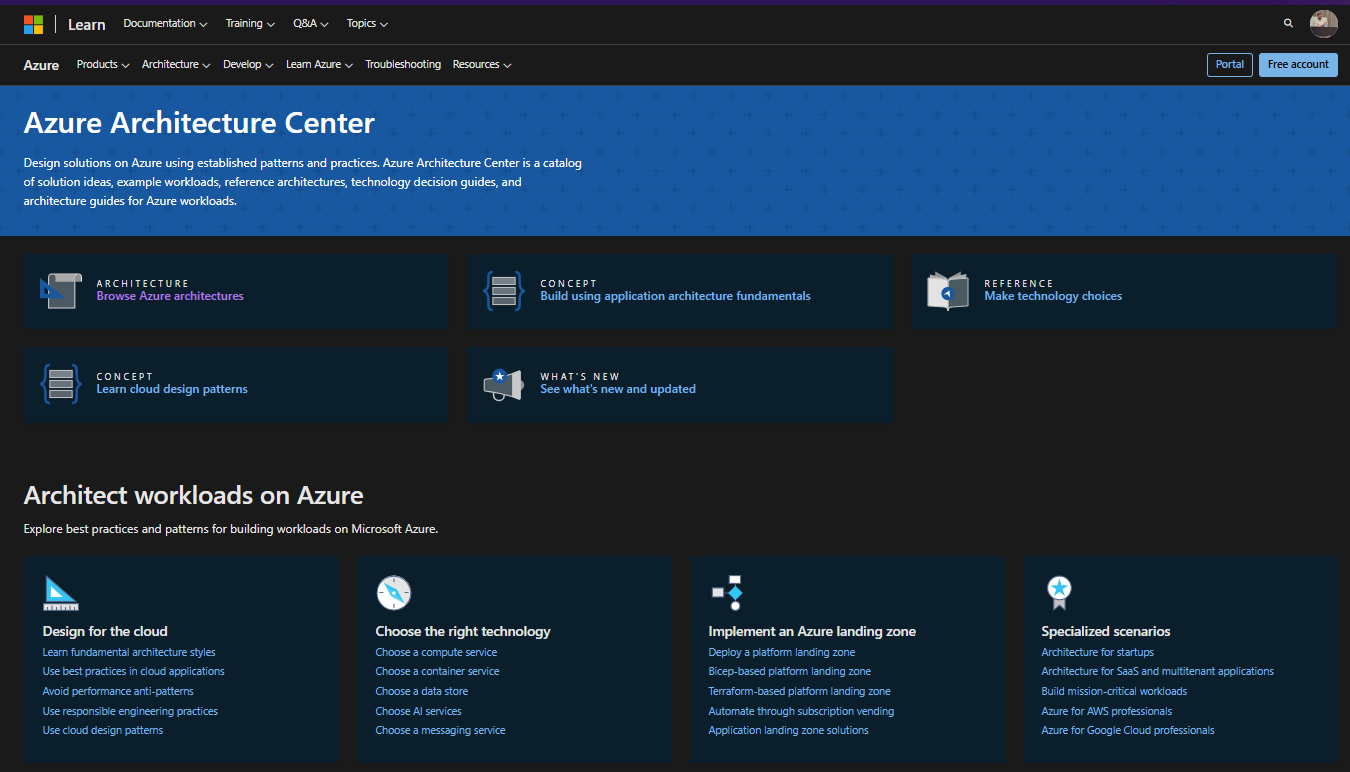The width and height of the screenshot is (1350, 772).
Task: Expand the Products dropdown in Azure bar
Action: coord(103,65)
